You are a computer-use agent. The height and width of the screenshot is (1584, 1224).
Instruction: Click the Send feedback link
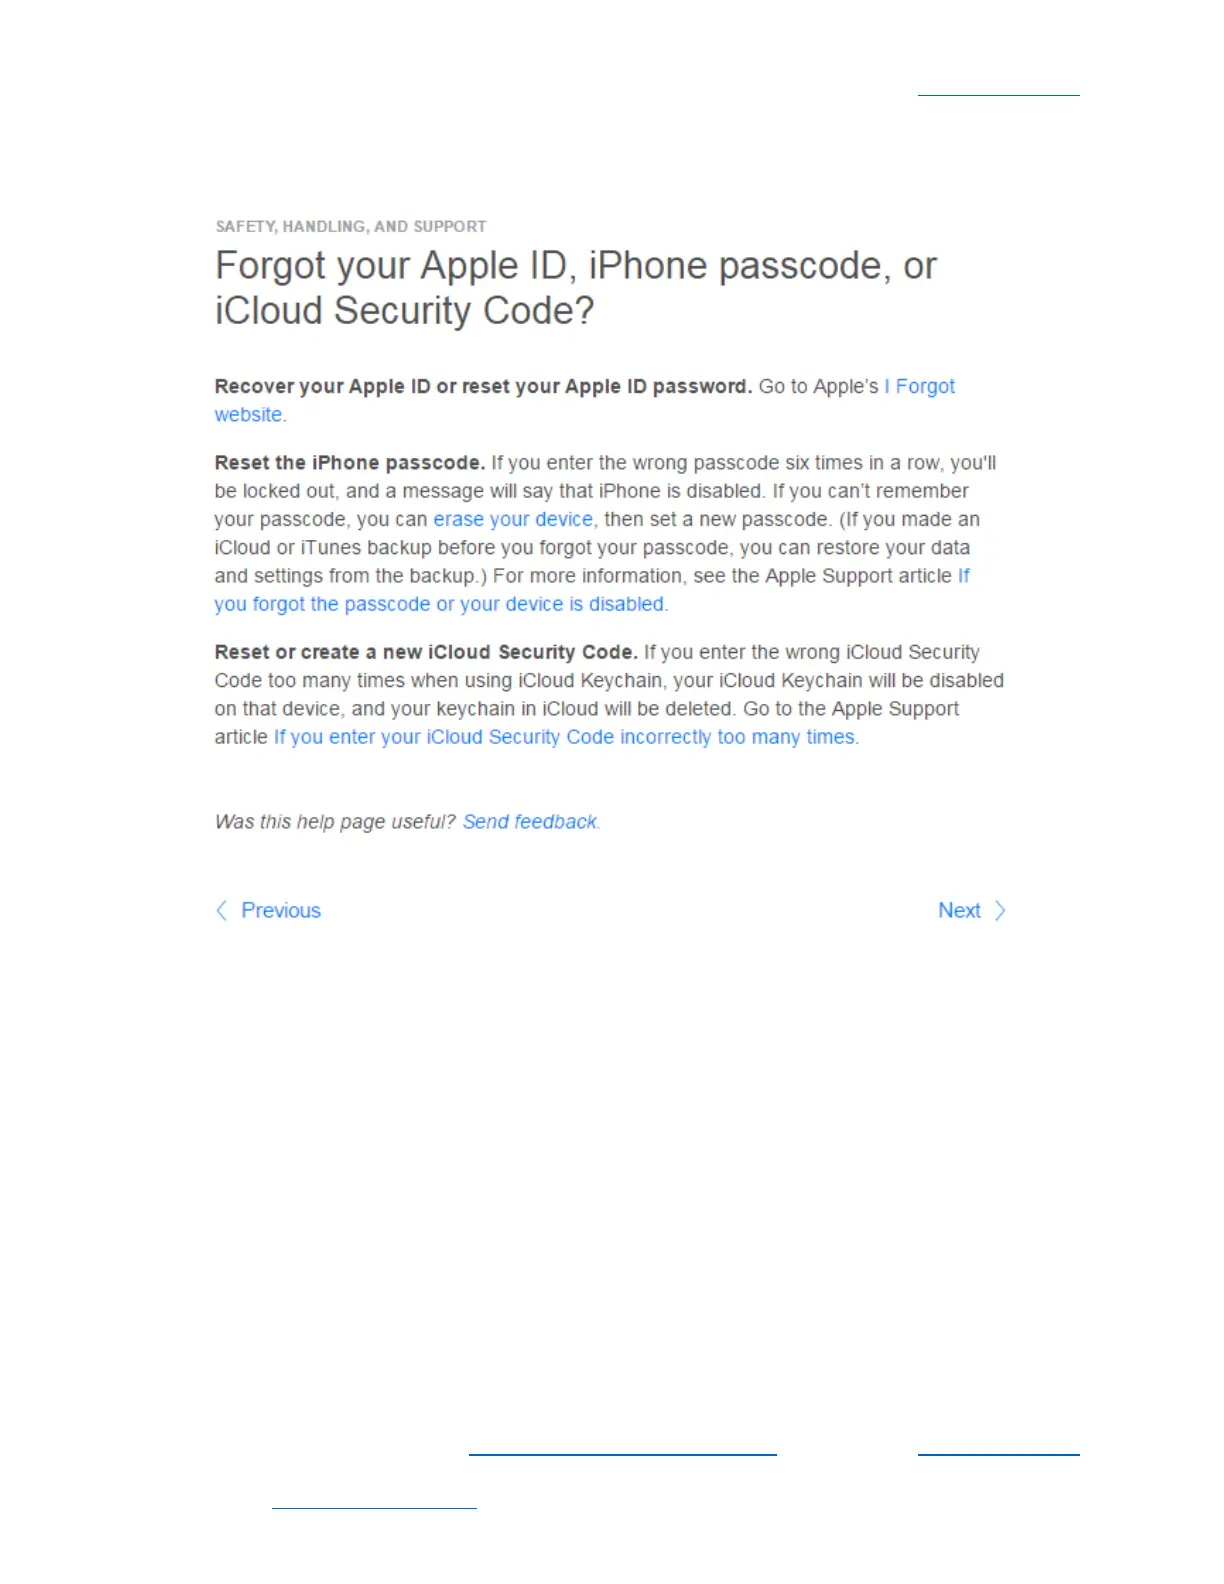[529, 821]
